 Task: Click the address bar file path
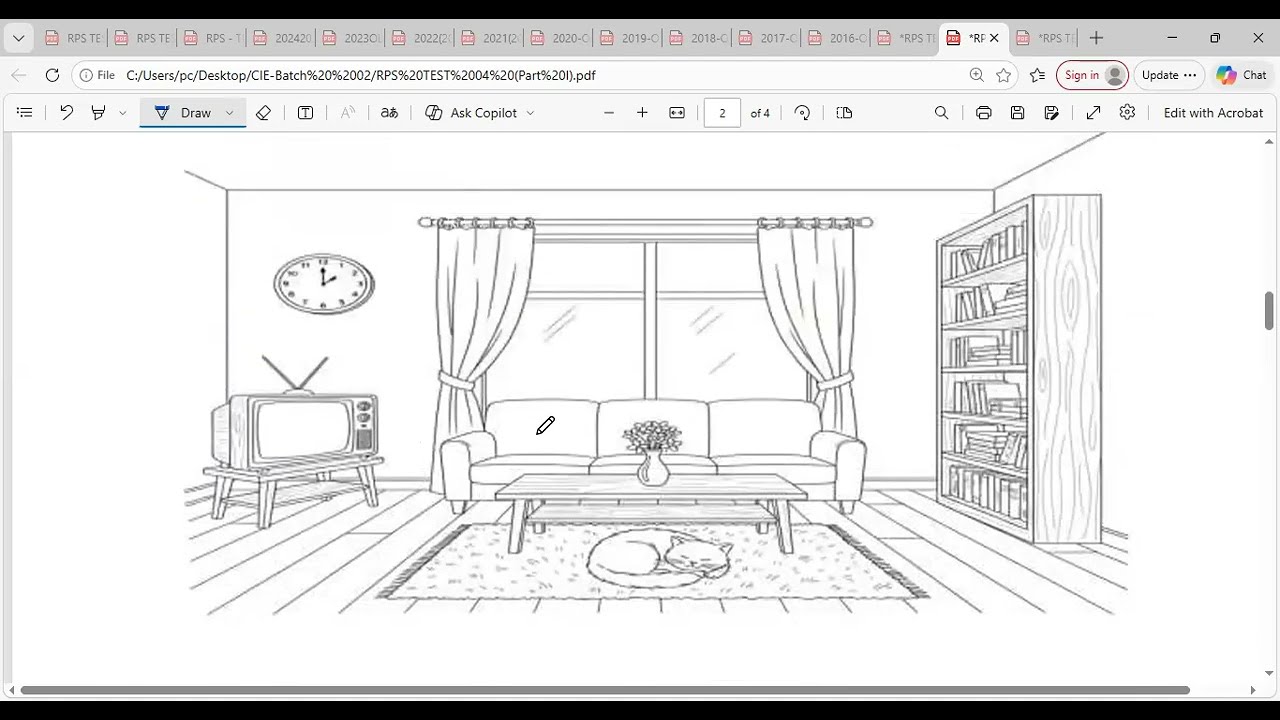(x=361, y=75)
